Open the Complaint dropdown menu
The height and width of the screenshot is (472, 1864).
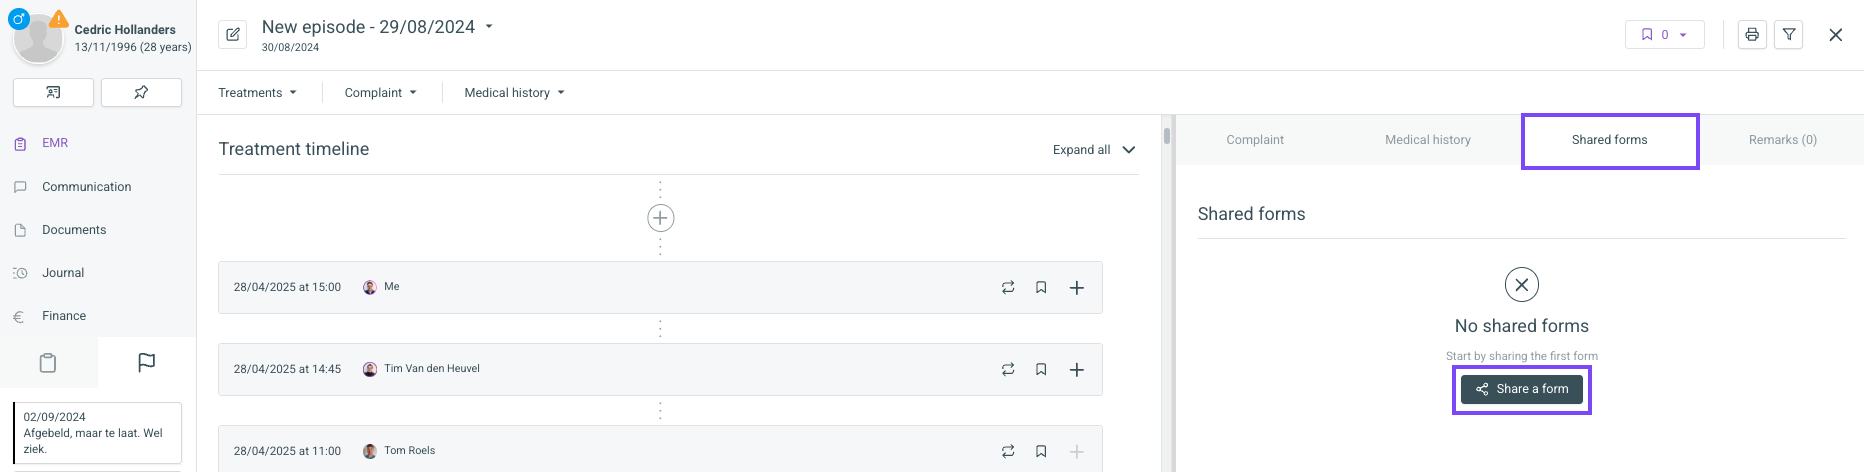(x=380, y=93)
